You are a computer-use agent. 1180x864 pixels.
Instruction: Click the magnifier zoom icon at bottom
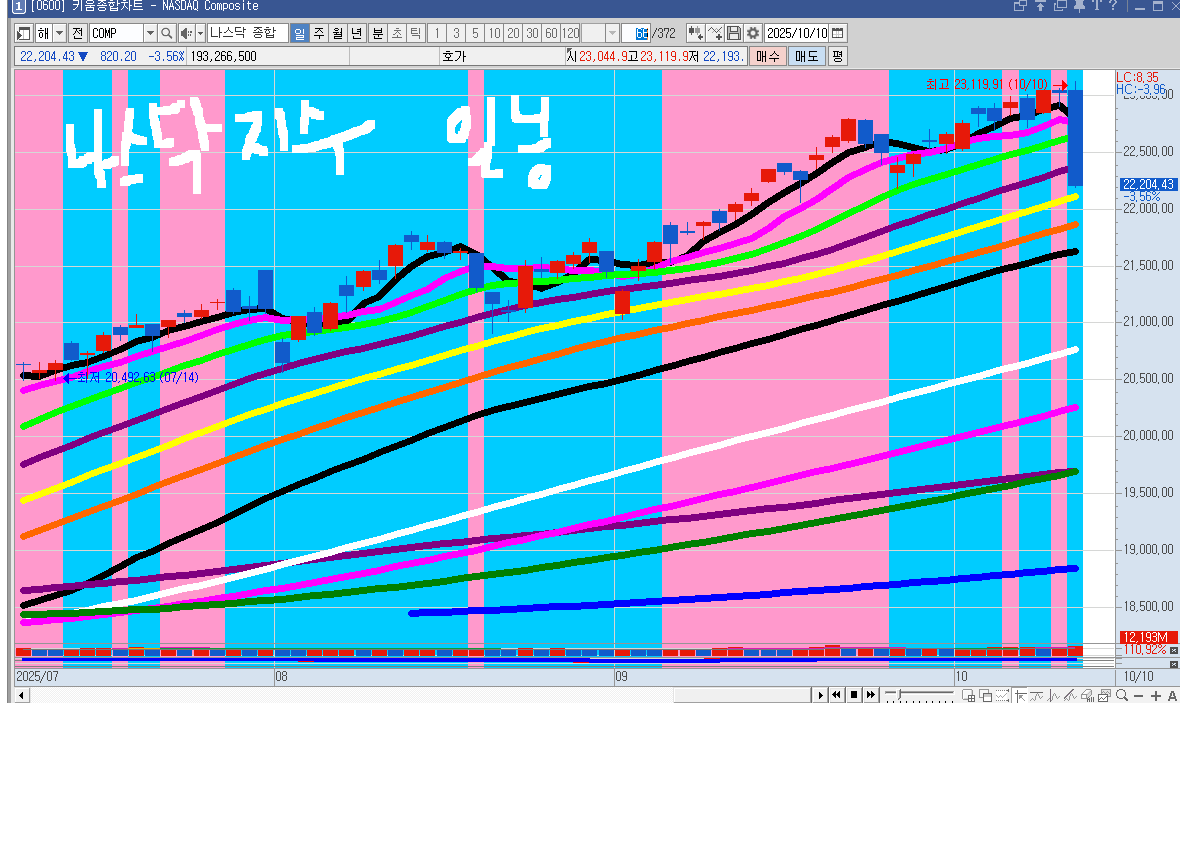tap(1122, 695)
